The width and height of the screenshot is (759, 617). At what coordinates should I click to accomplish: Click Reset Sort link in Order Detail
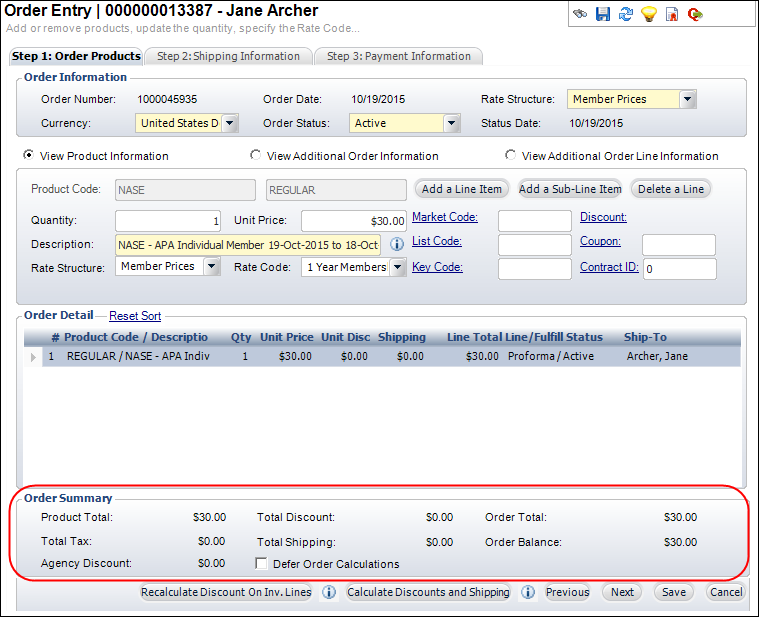[135, 316]
